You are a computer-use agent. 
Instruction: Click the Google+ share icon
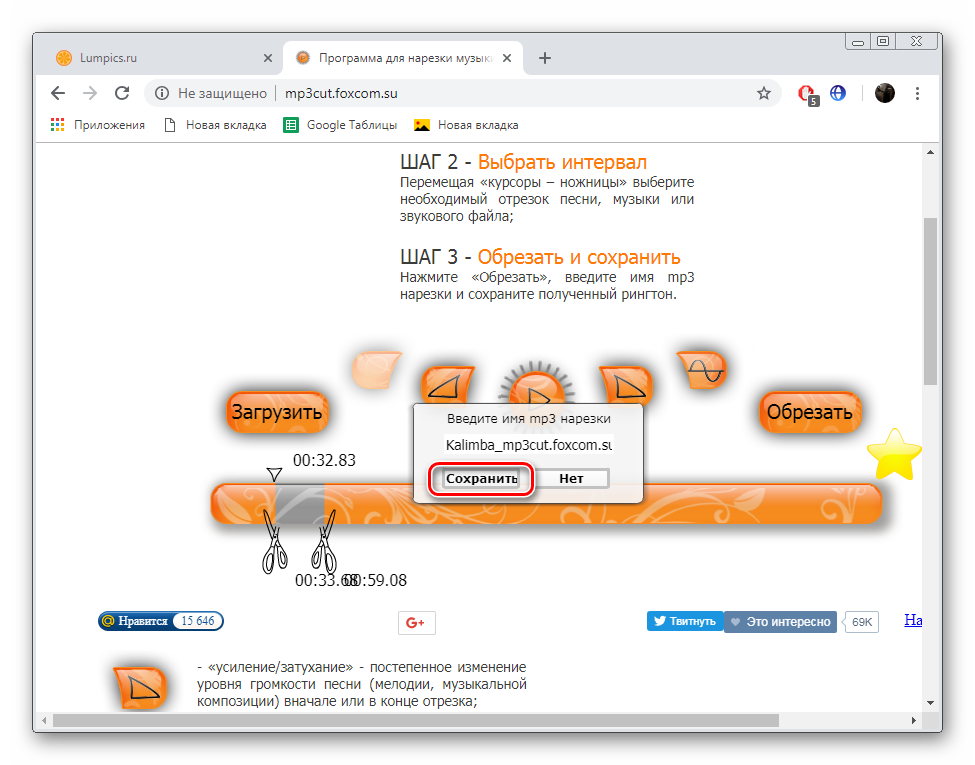[x=416, y=622]
